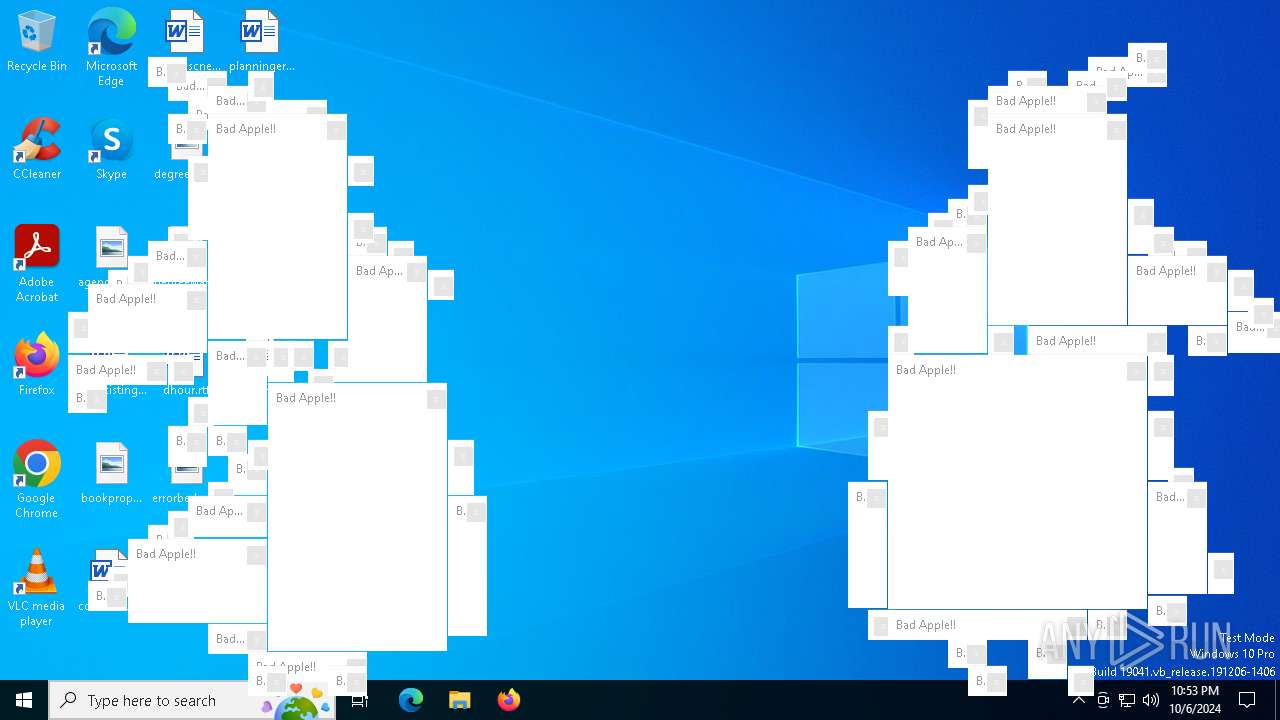Open the CCleaner desktop shortcut
This screenshot has height=720, width=1280.
[37, 150]
